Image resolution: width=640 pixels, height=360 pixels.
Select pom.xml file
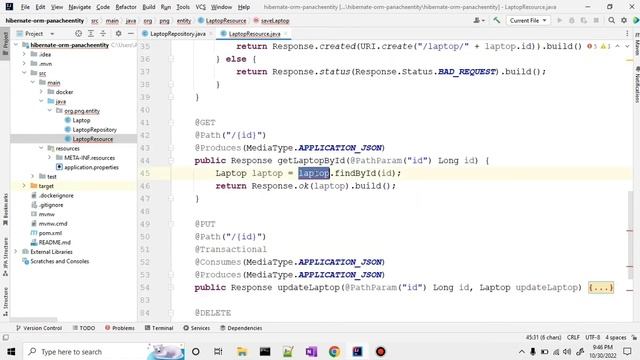coord(50,233)
